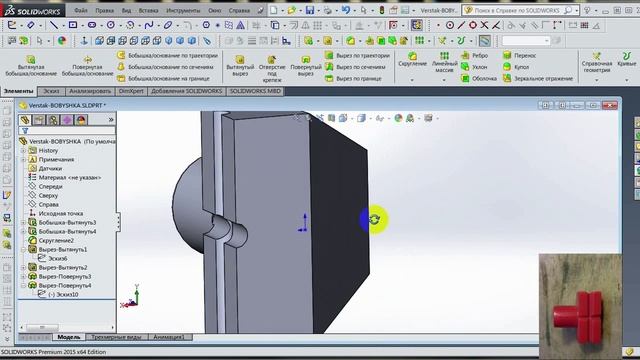The height and width of the screenshot is (360, 640).
Task: Click the appearance color wheel icon
Action: tap(62, 40)
